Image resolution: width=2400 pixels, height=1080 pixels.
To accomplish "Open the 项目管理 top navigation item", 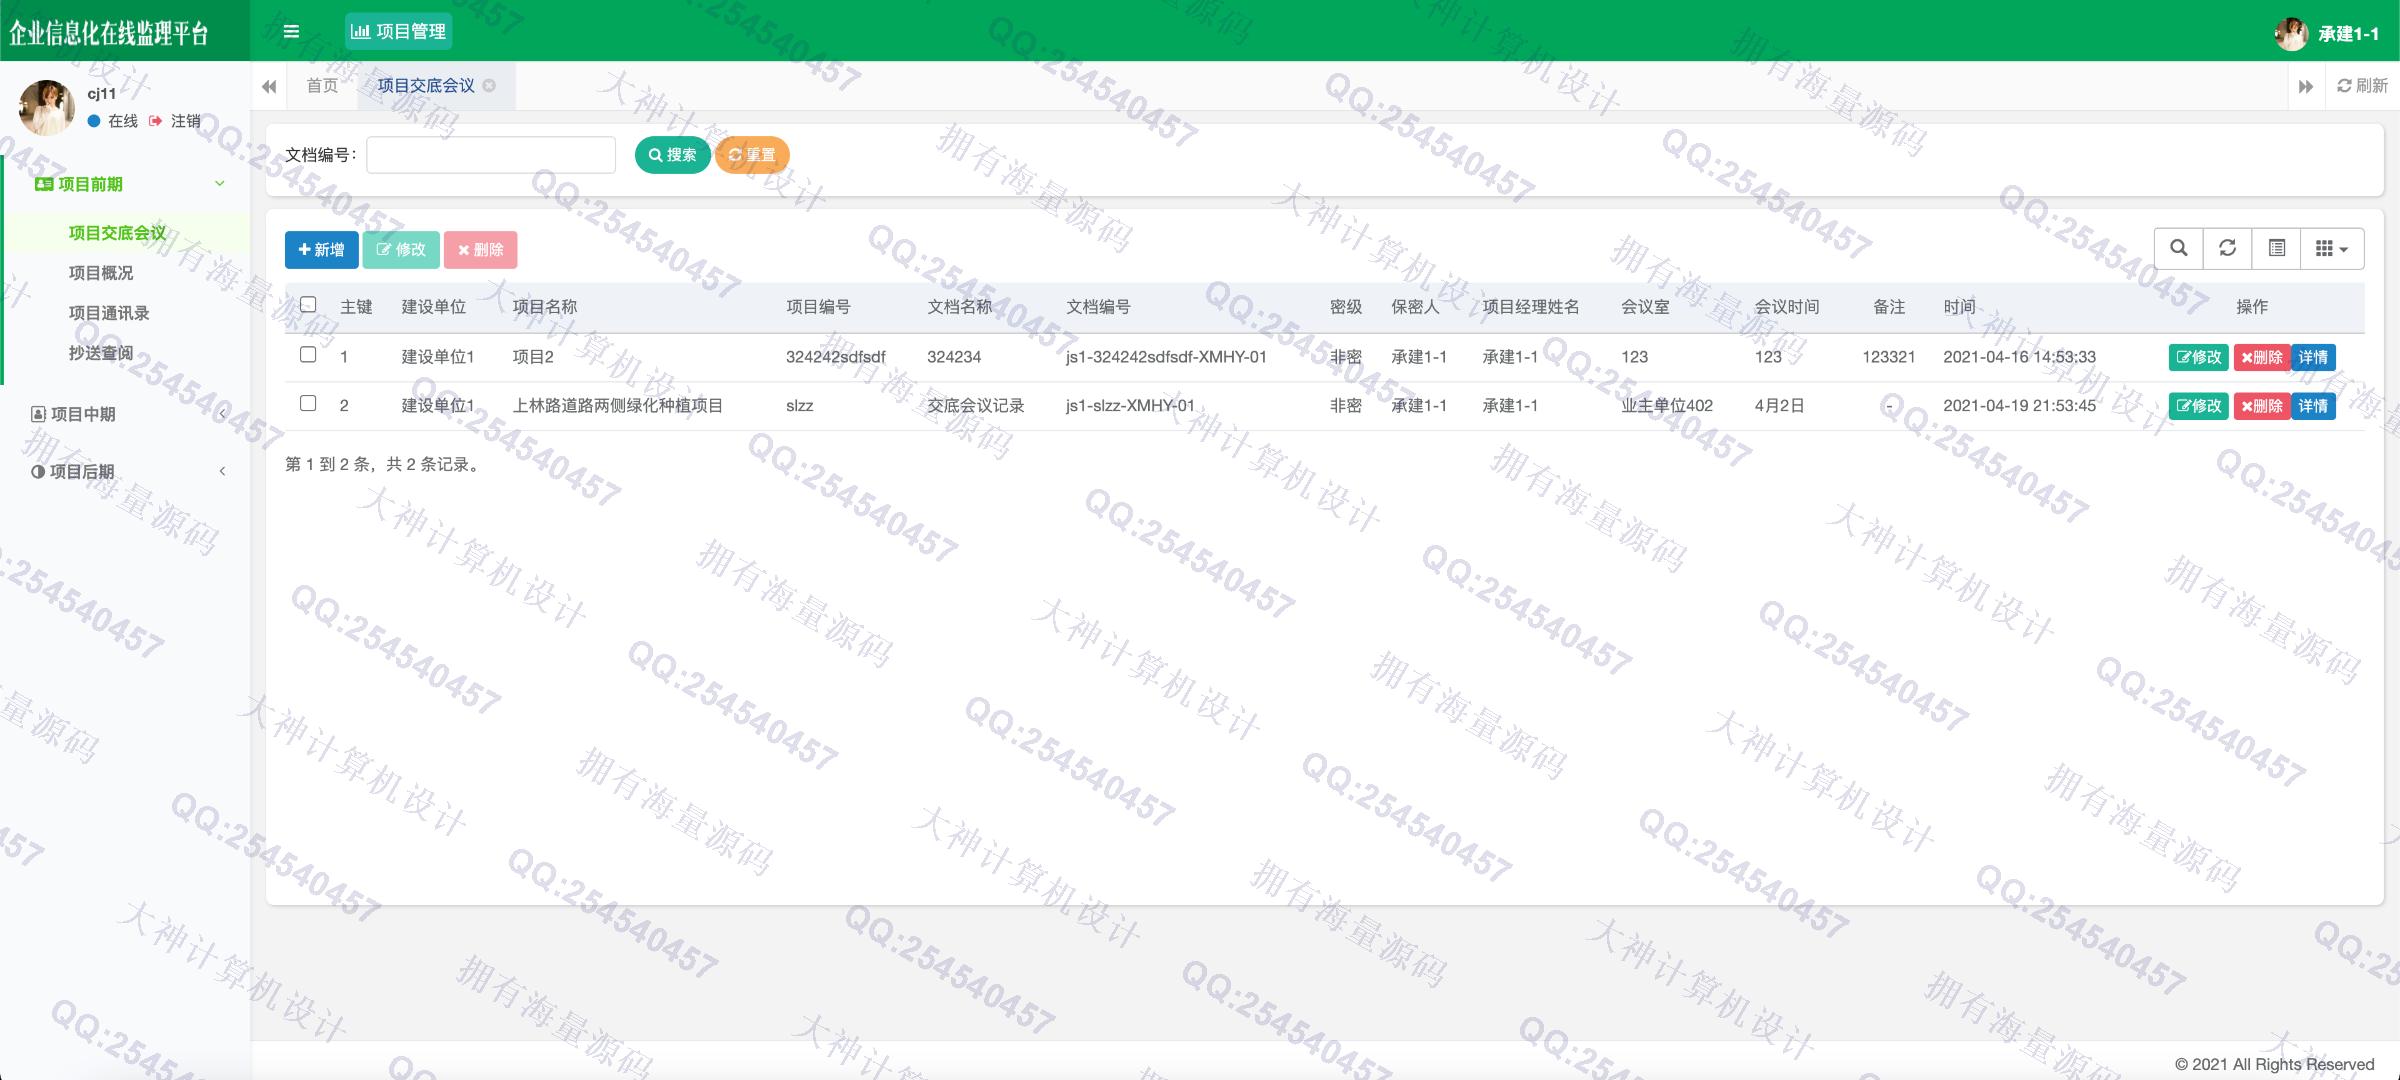I will (399, 31).
